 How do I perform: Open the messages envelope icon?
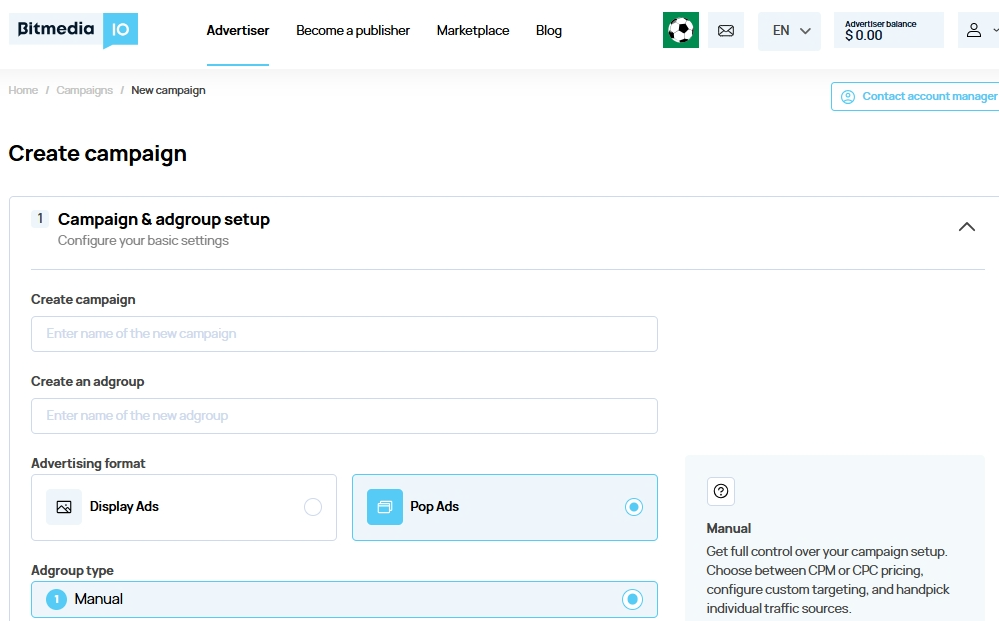pyautogui.click(x=726, y=30)
